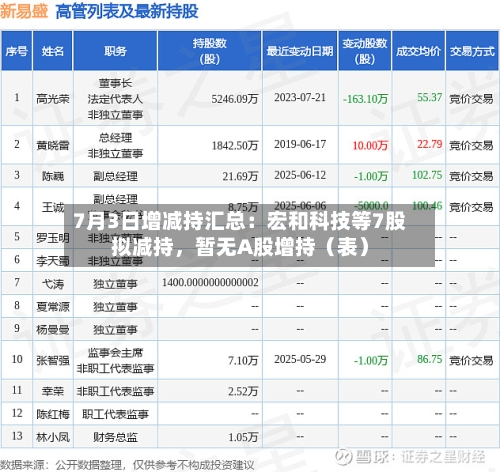Click the holding value 1842.50万

pyautogui.click(x=235, y=145)
